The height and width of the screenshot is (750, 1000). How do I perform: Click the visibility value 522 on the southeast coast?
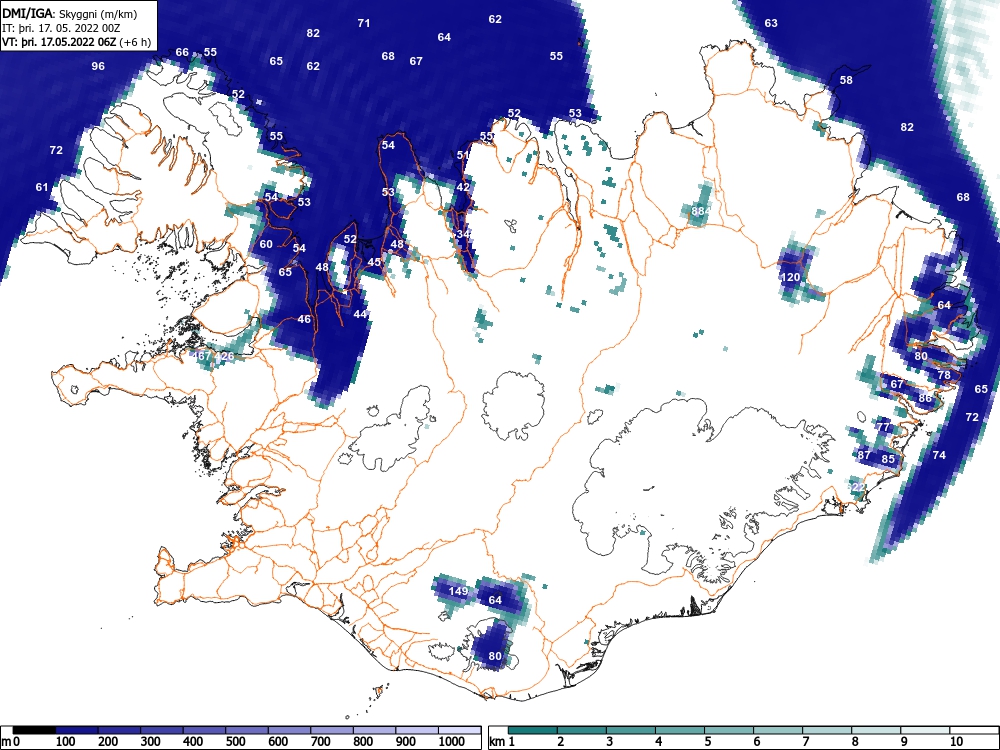point(855,487)
